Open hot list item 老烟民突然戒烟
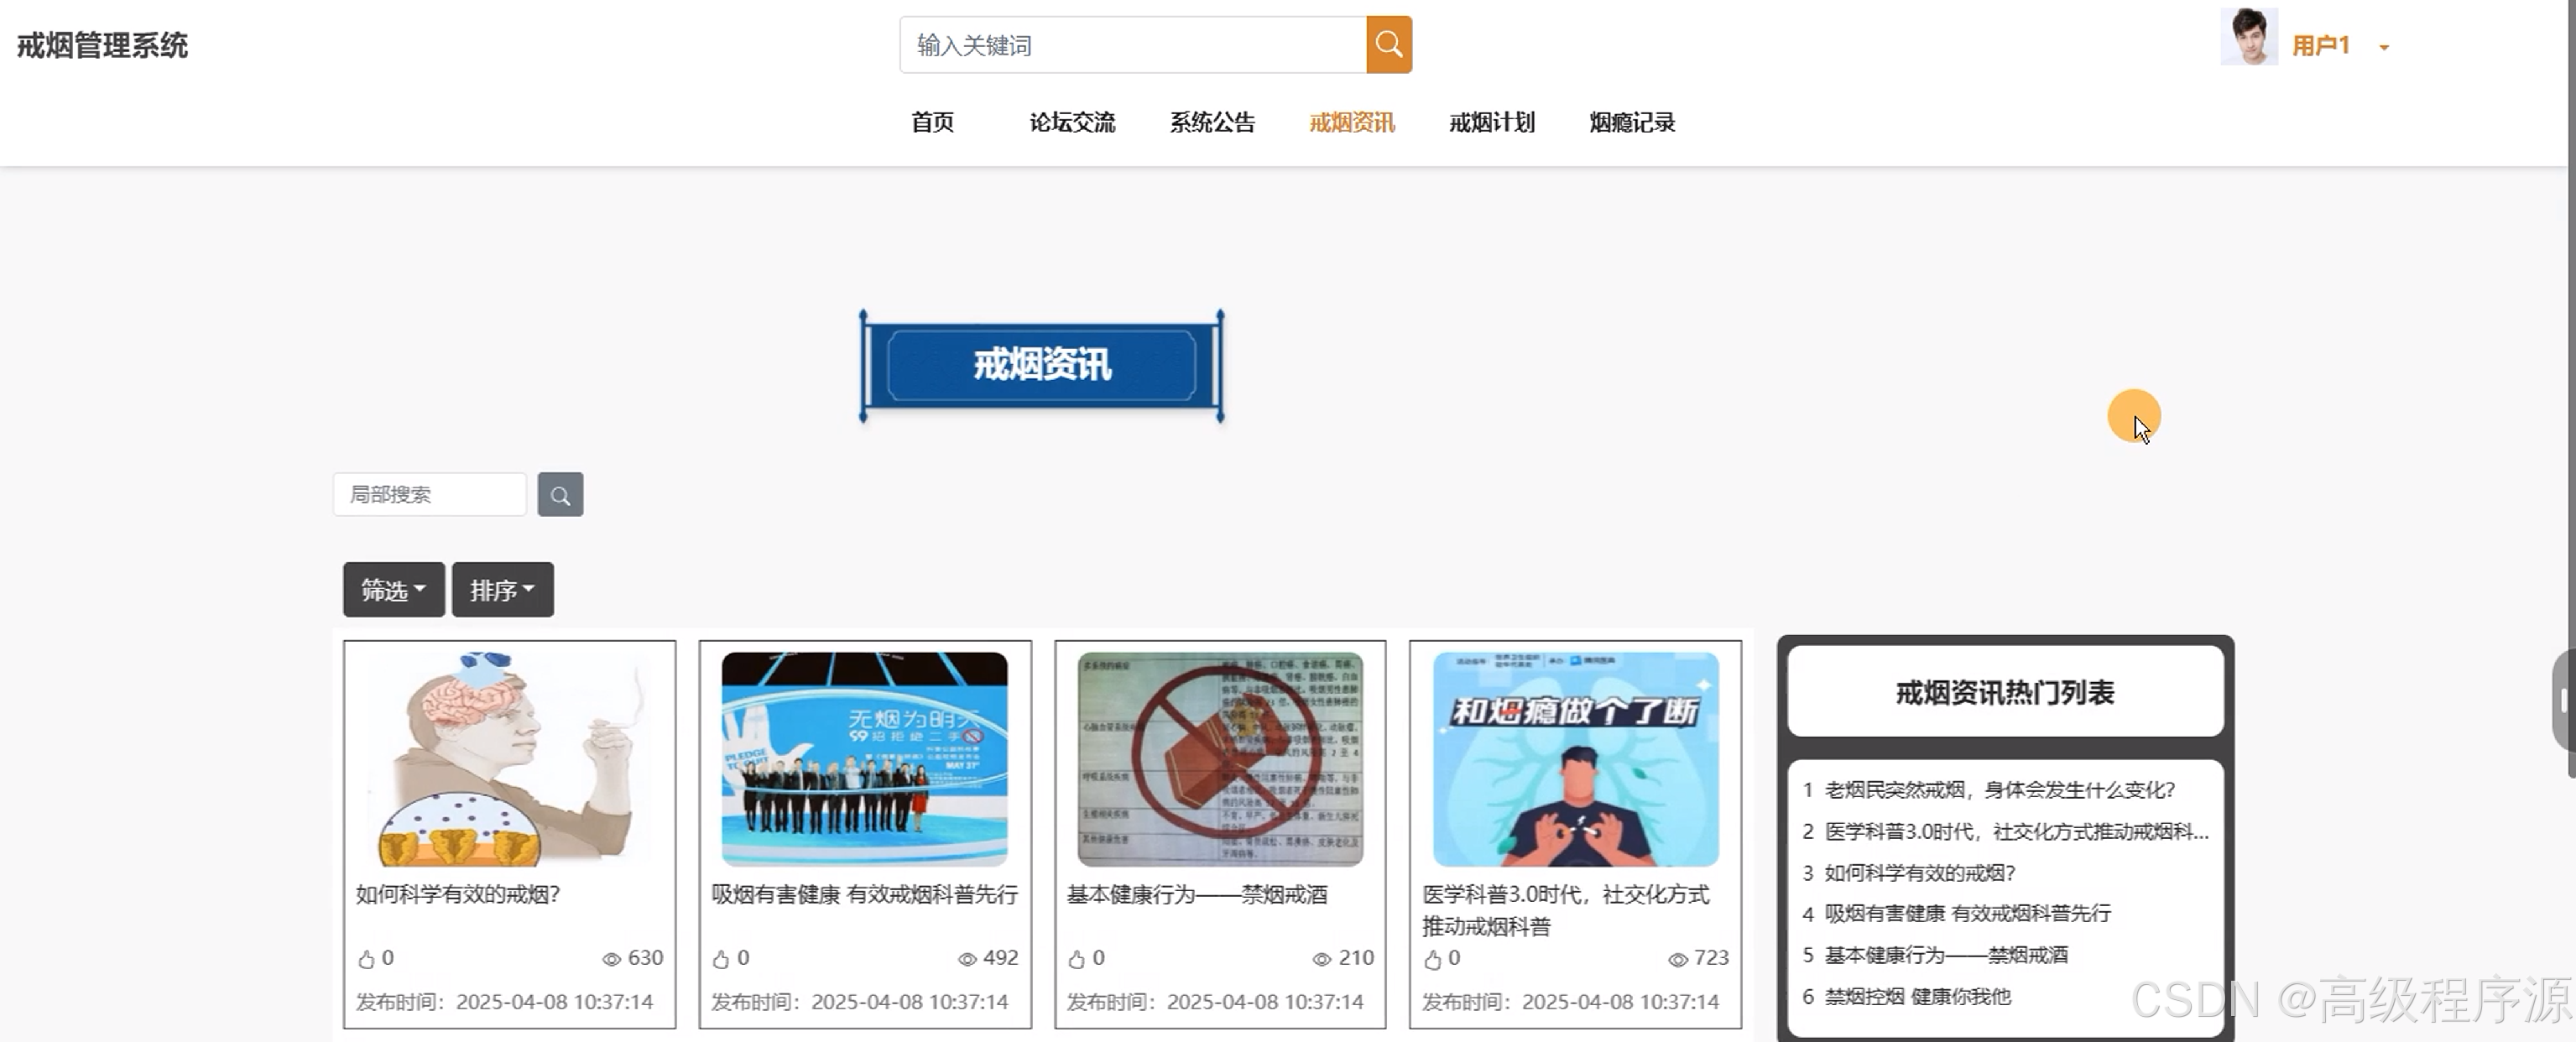The width and height of the screenshot is (2576, 1042). (x=1999, y=790)
